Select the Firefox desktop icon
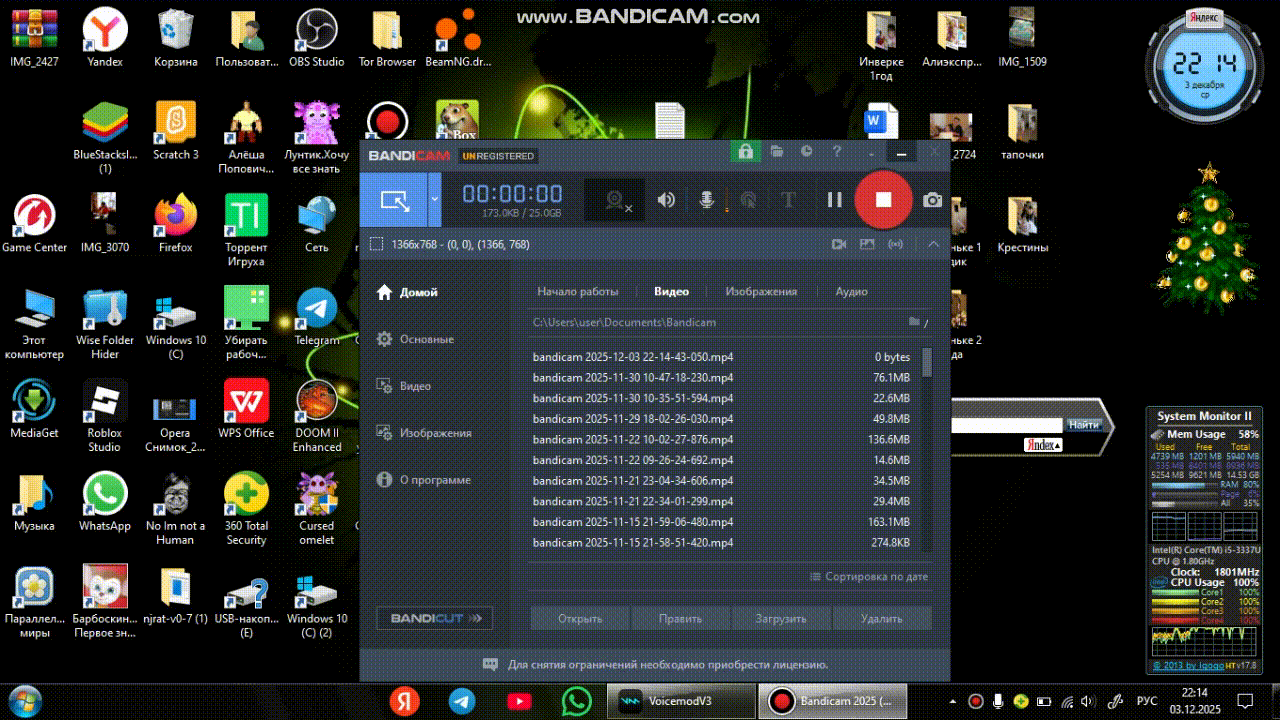Viewport: 1280px width, 720px height. [175, 224]
